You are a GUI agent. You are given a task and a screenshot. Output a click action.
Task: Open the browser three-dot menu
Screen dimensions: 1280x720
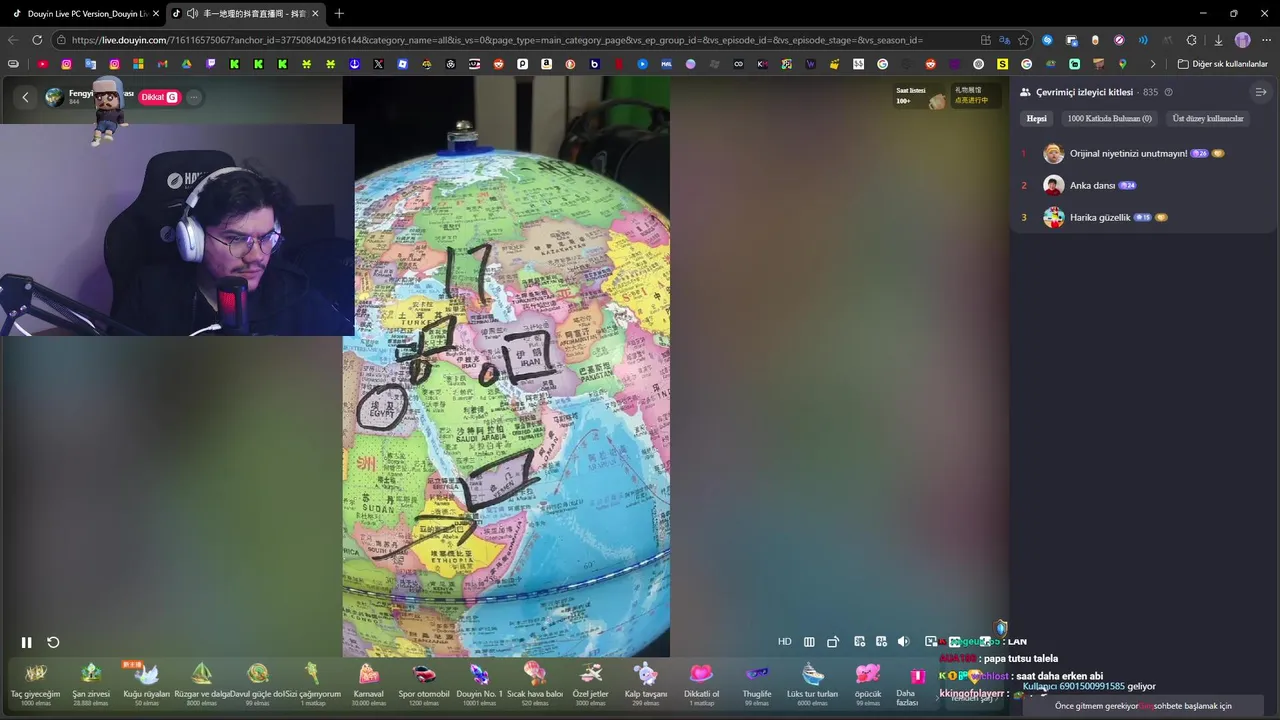pyautogui.click(x=1266, y=40)
